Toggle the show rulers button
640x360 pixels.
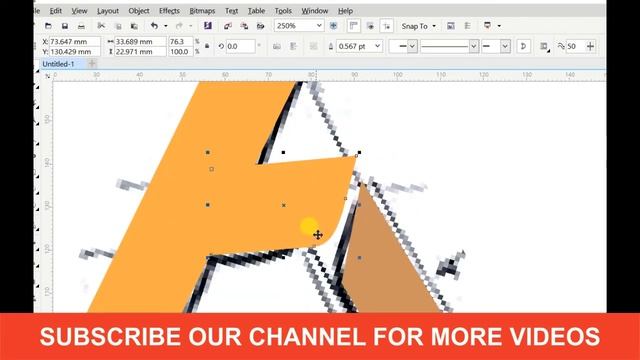point(353,26)
